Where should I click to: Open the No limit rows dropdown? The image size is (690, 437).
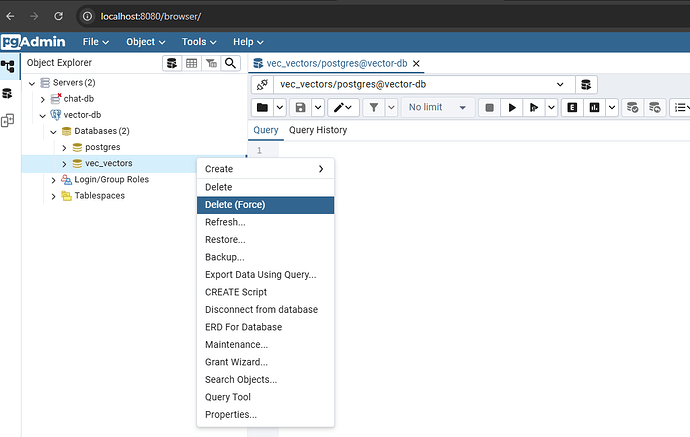pyautogui.click(x=437, y=107)
